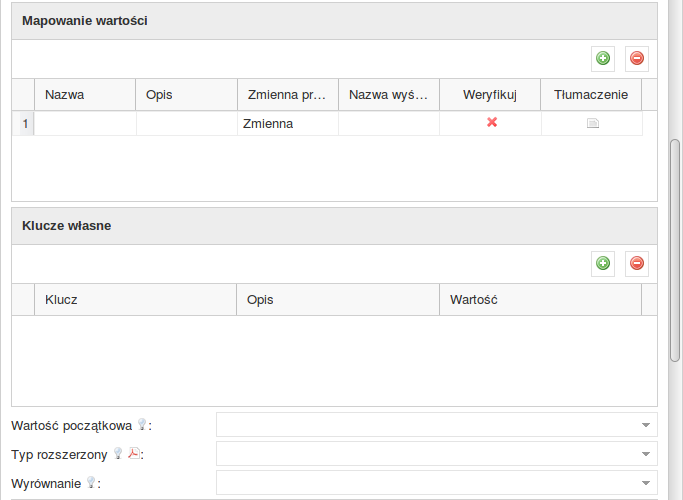Screen dimensions: 683x500
Task: Click the Zmienna pr... column header
Action: click(x=287, y=95)
